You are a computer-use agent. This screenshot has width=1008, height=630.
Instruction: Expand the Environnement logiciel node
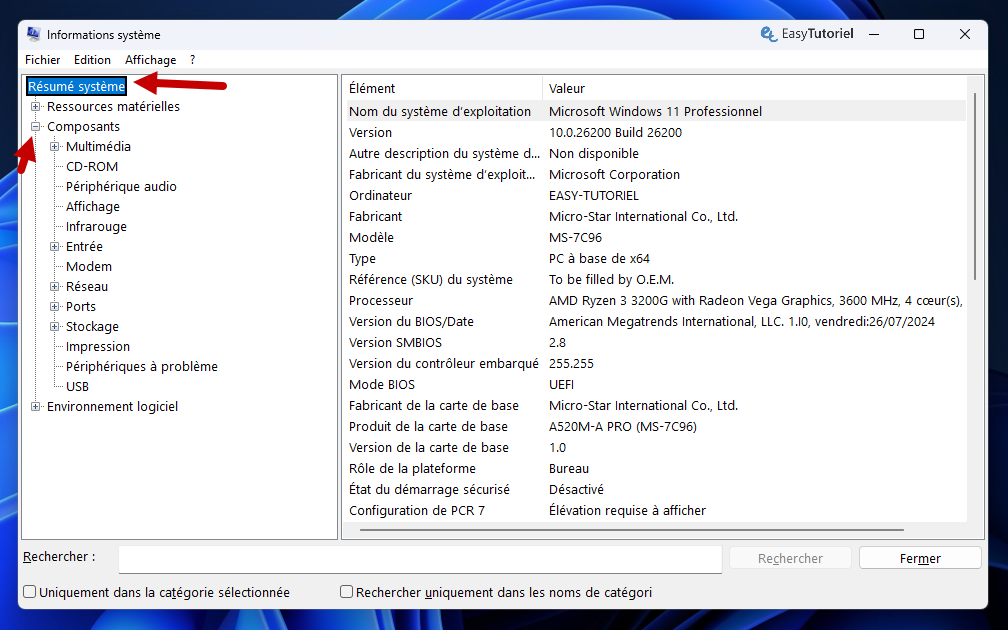(x=35, y=406)
